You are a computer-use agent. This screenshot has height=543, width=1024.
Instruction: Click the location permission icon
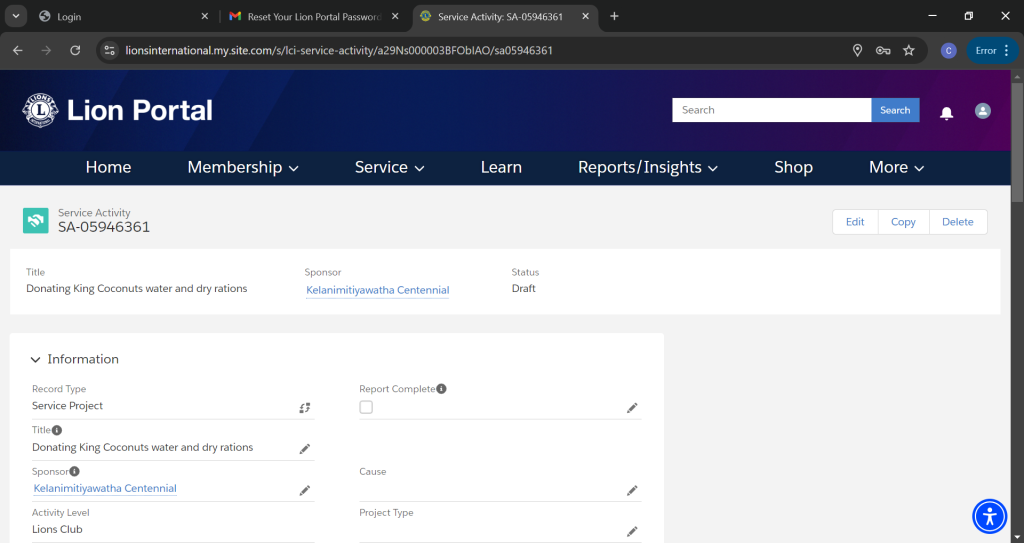857,50
